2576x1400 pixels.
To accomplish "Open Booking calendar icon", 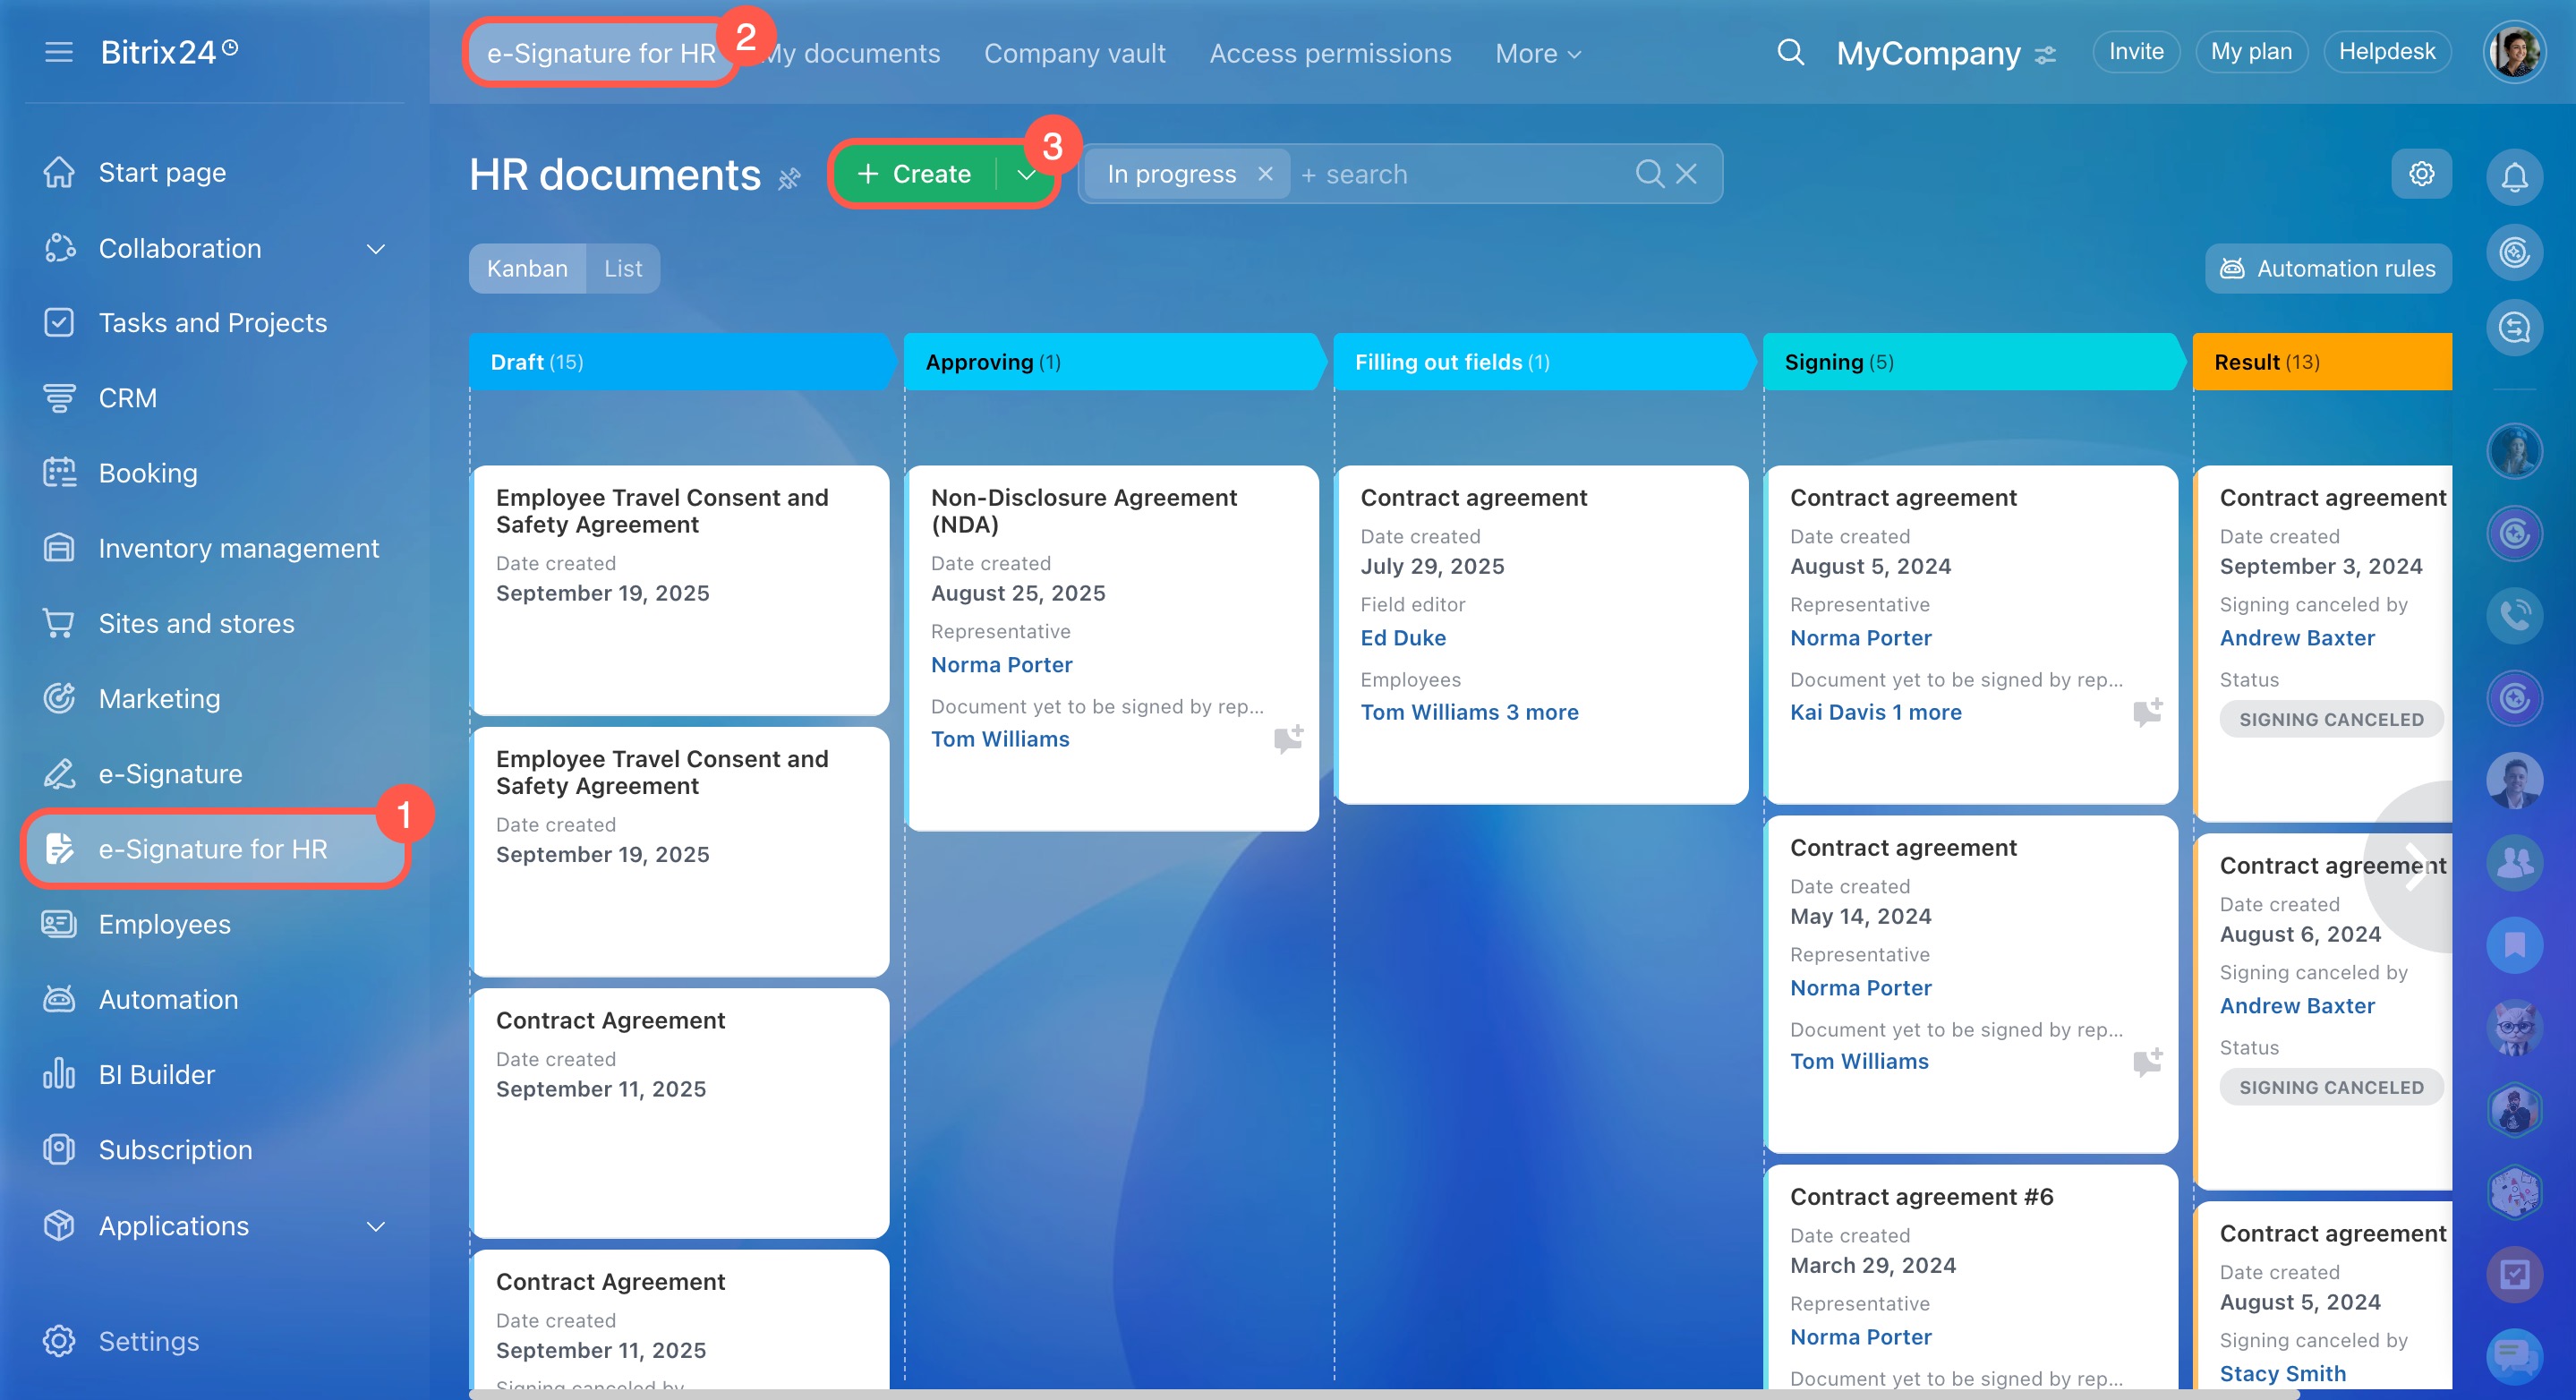I will click(x=59, y=473).
